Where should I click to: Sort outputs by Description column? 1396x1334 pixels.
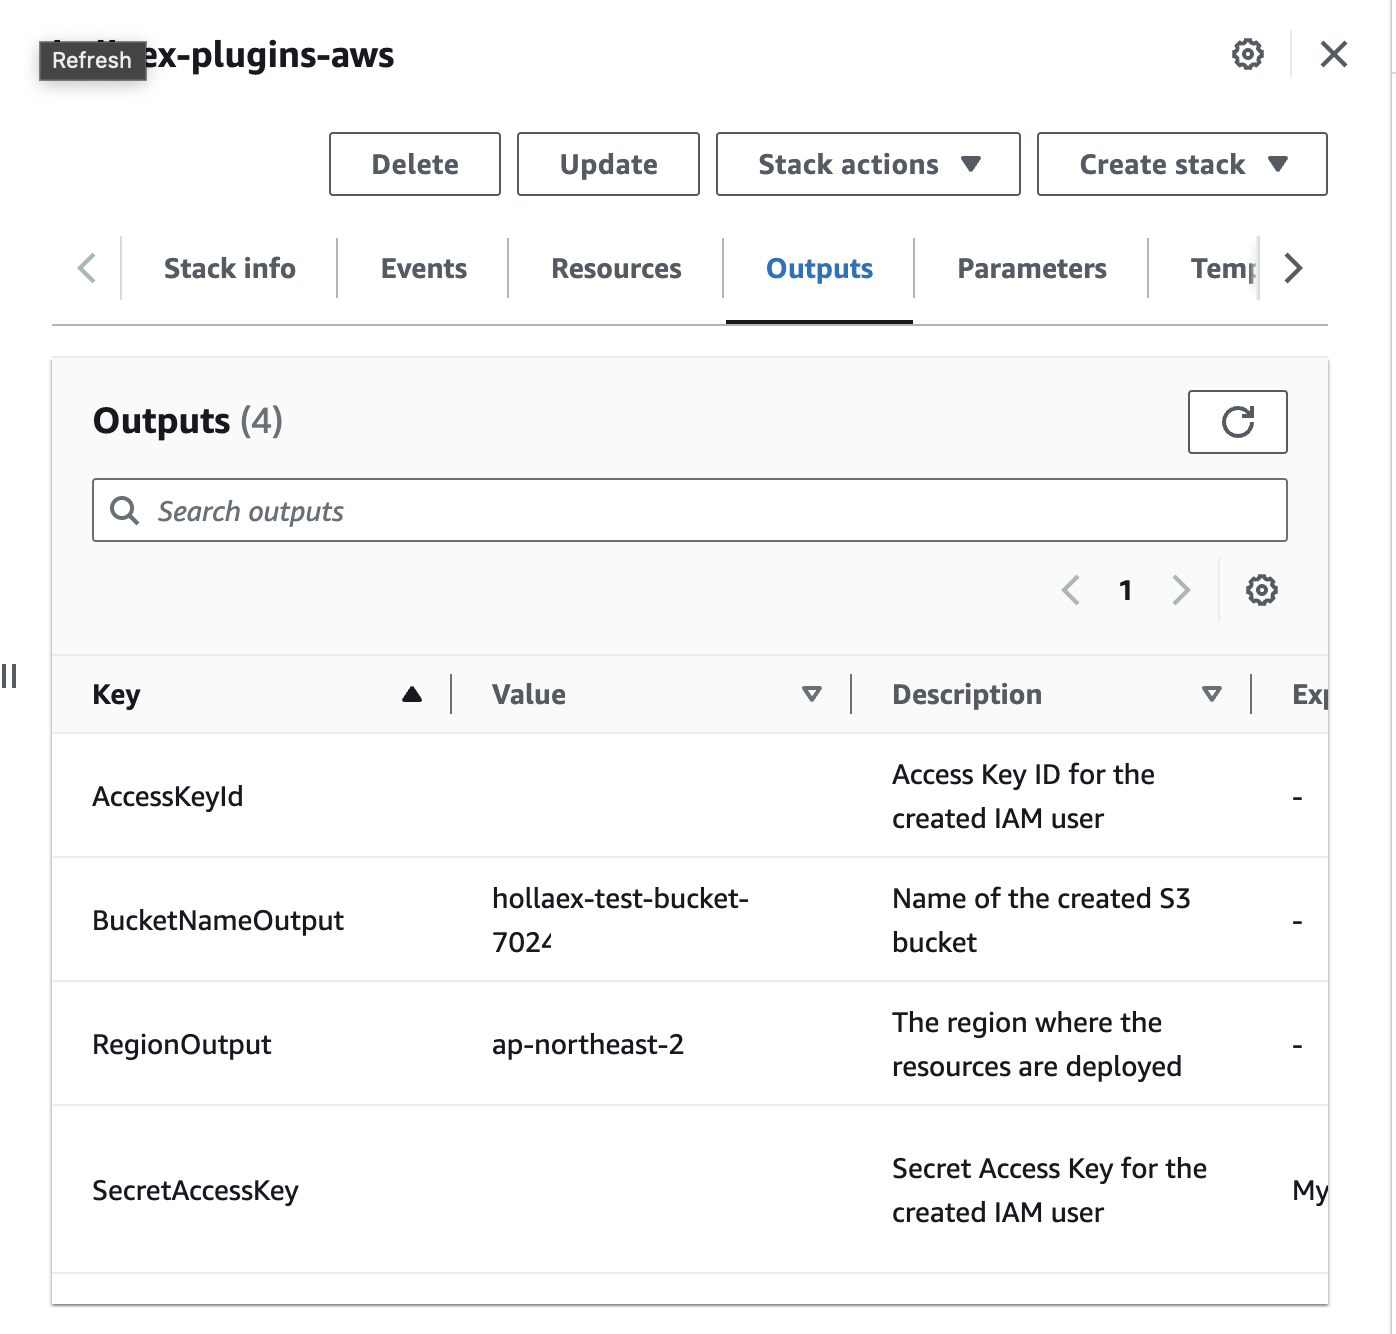coord(1211,695)
